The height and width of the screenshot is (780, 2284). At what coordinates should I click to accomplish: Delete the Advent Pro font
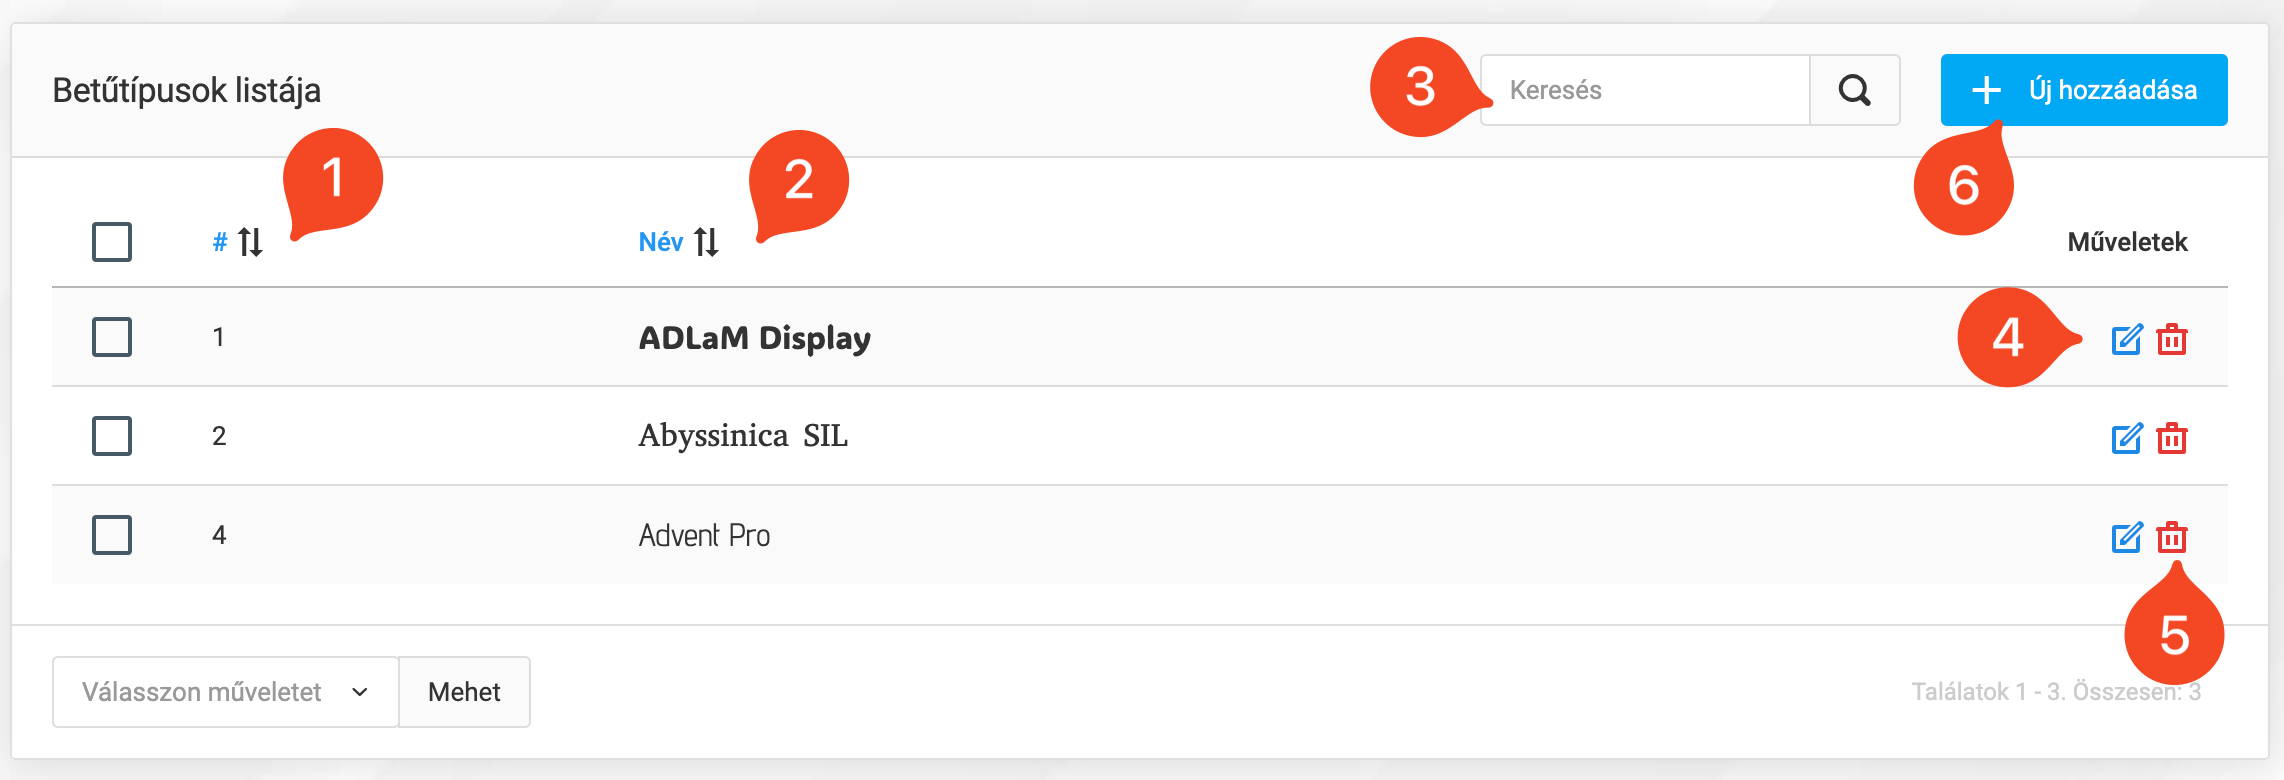2171,537
